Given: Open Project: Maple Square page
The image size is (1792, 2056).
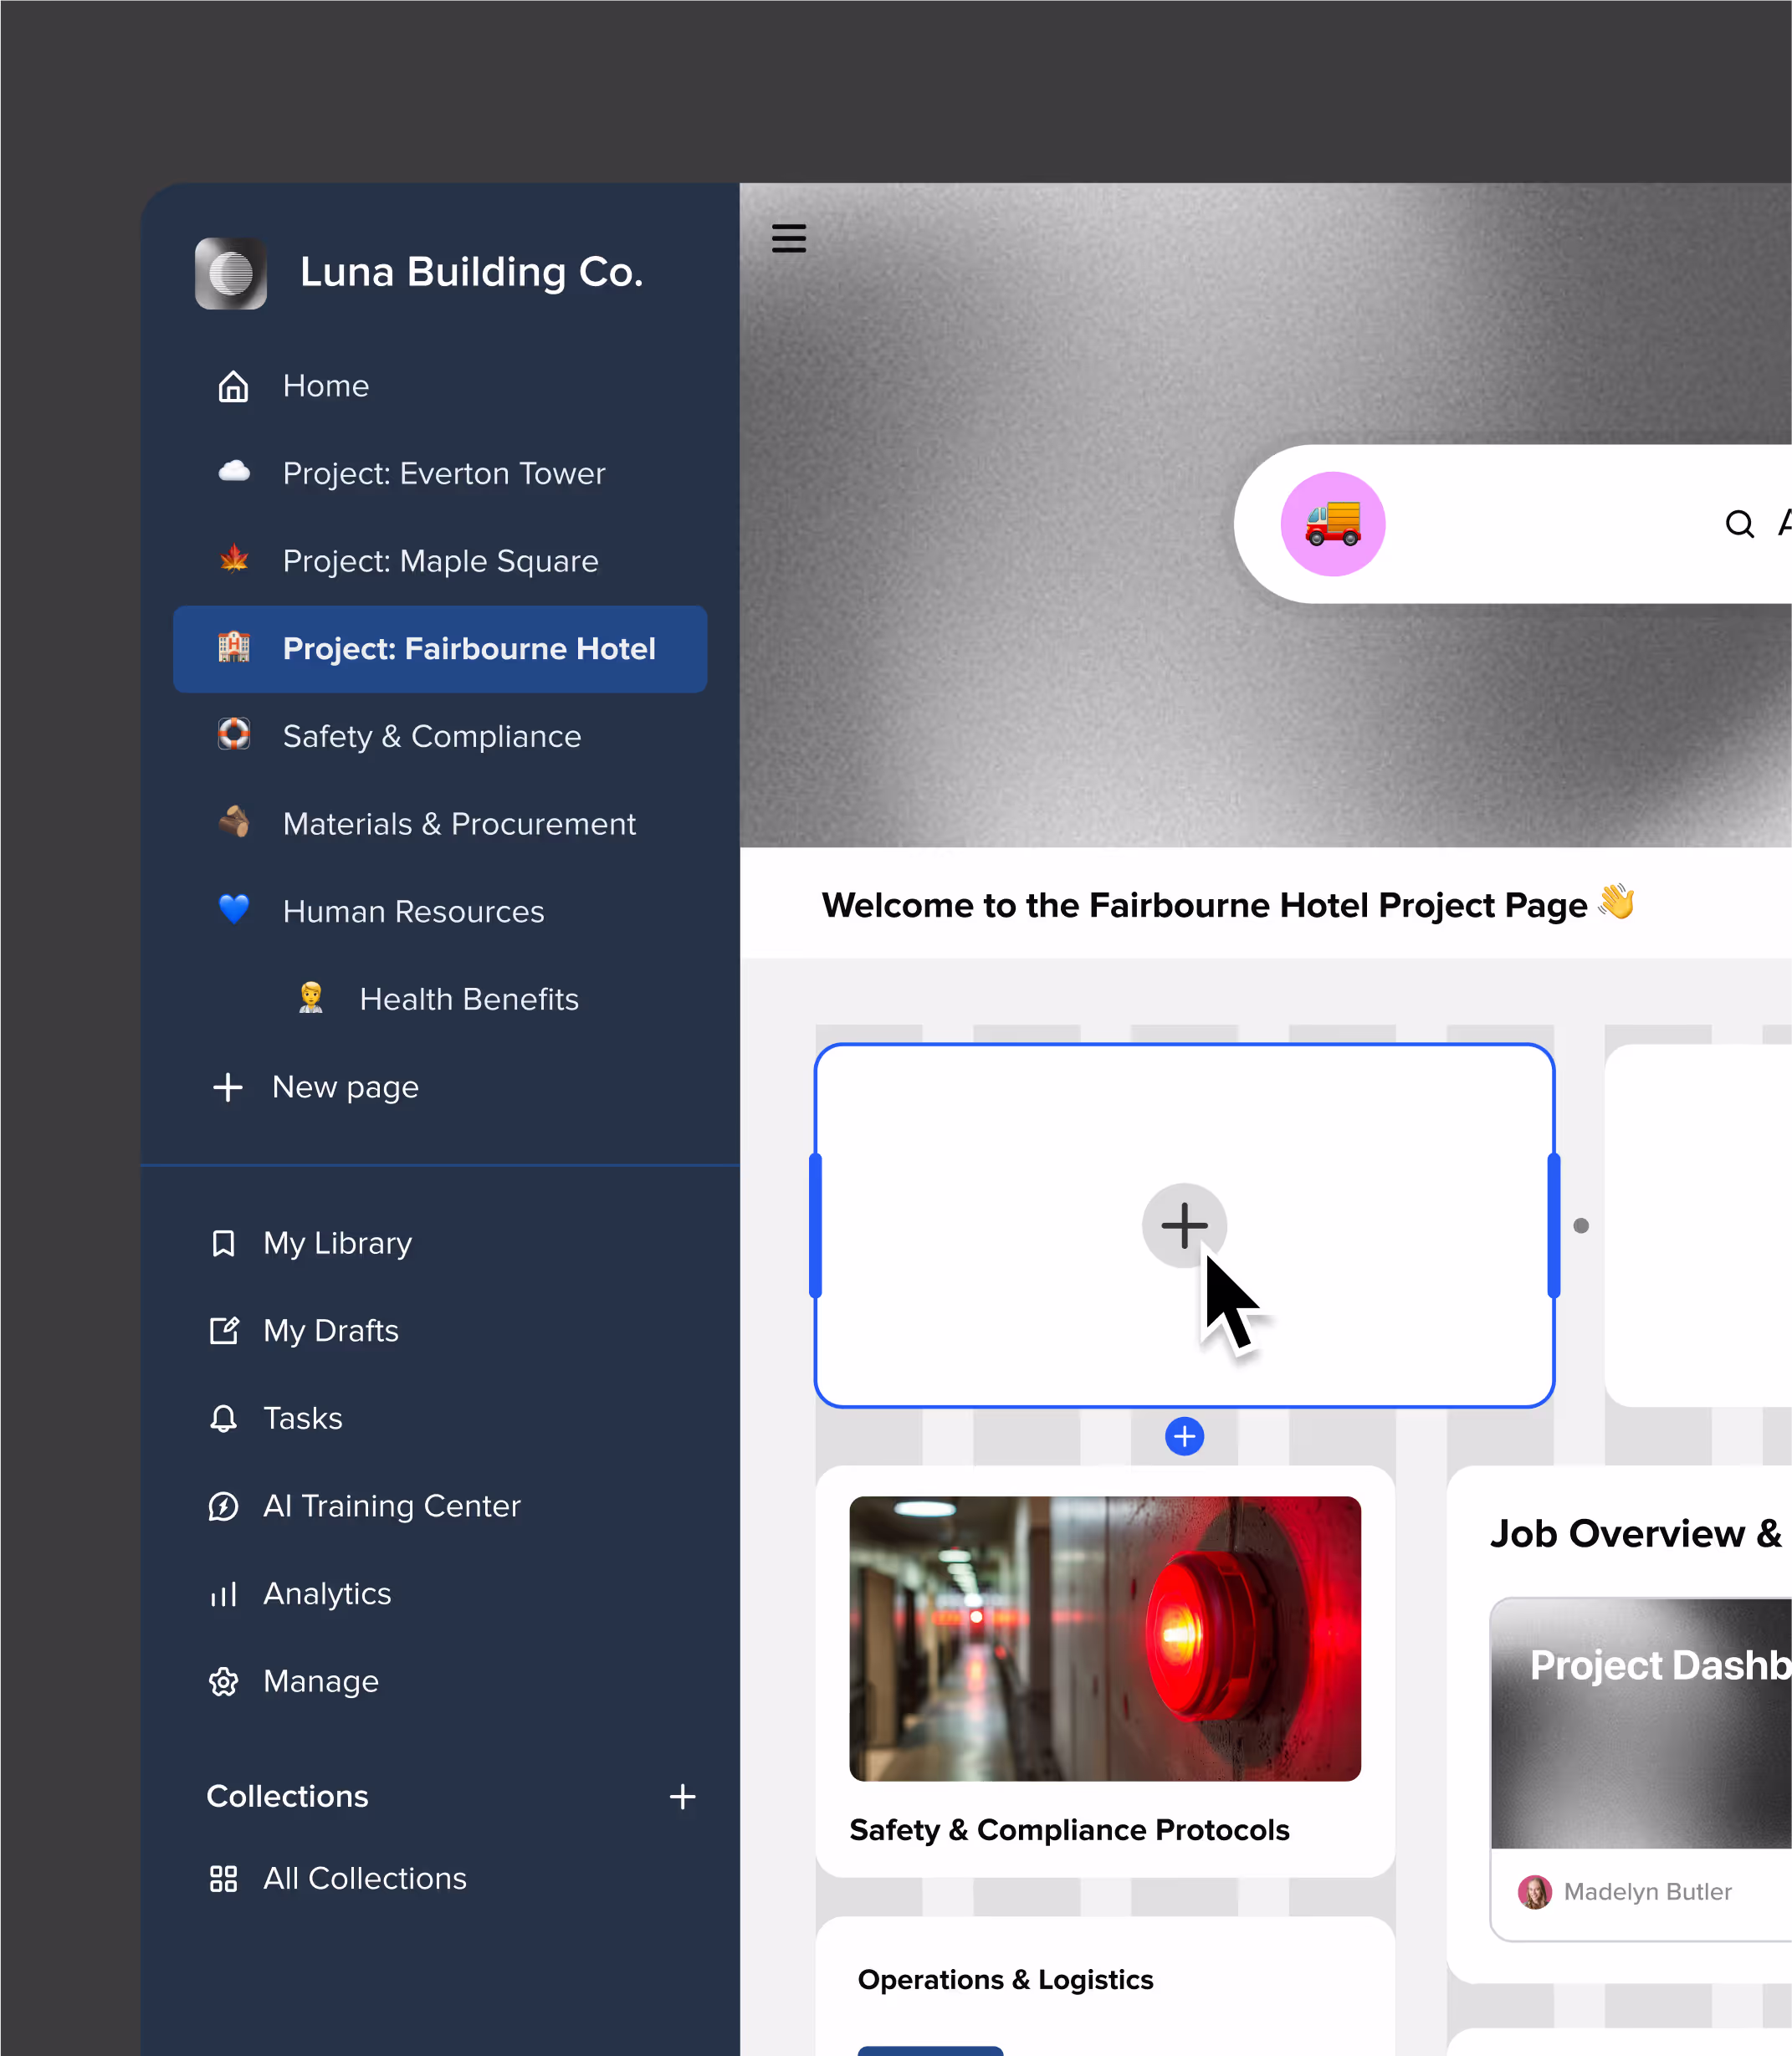Looking at the screenshot, I should (440, 561).
